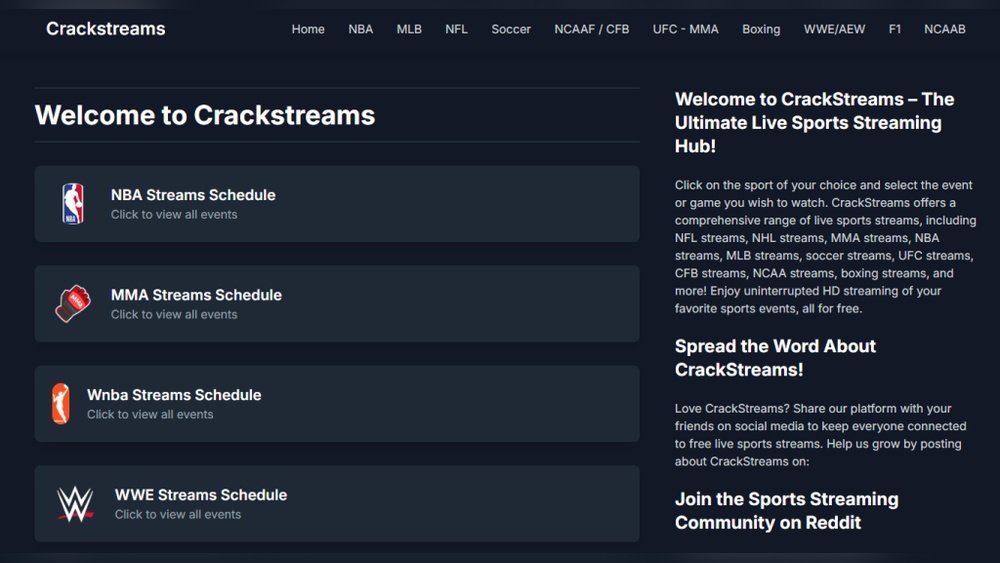This screenshot has height=563, width=1000.
Task: Click the Crackstreams site logo text
Action: tap(106, 29)
